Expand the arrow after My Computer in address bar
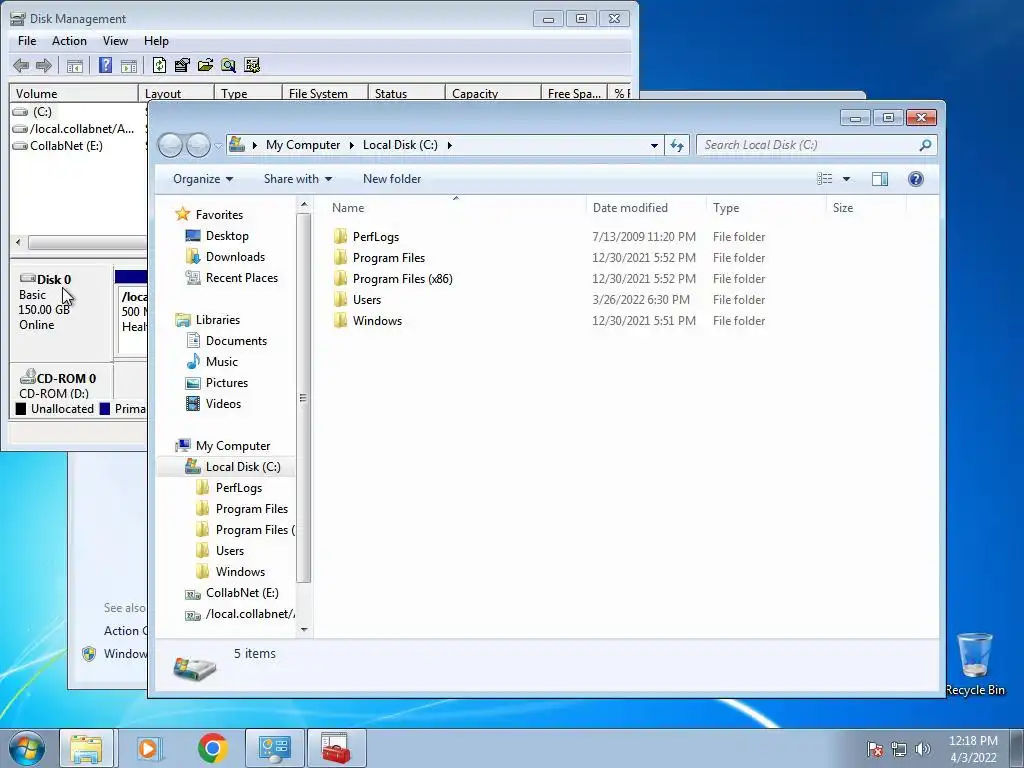Image resolution: width=1024 pixels, height=768 pixels. click(351, 145)
